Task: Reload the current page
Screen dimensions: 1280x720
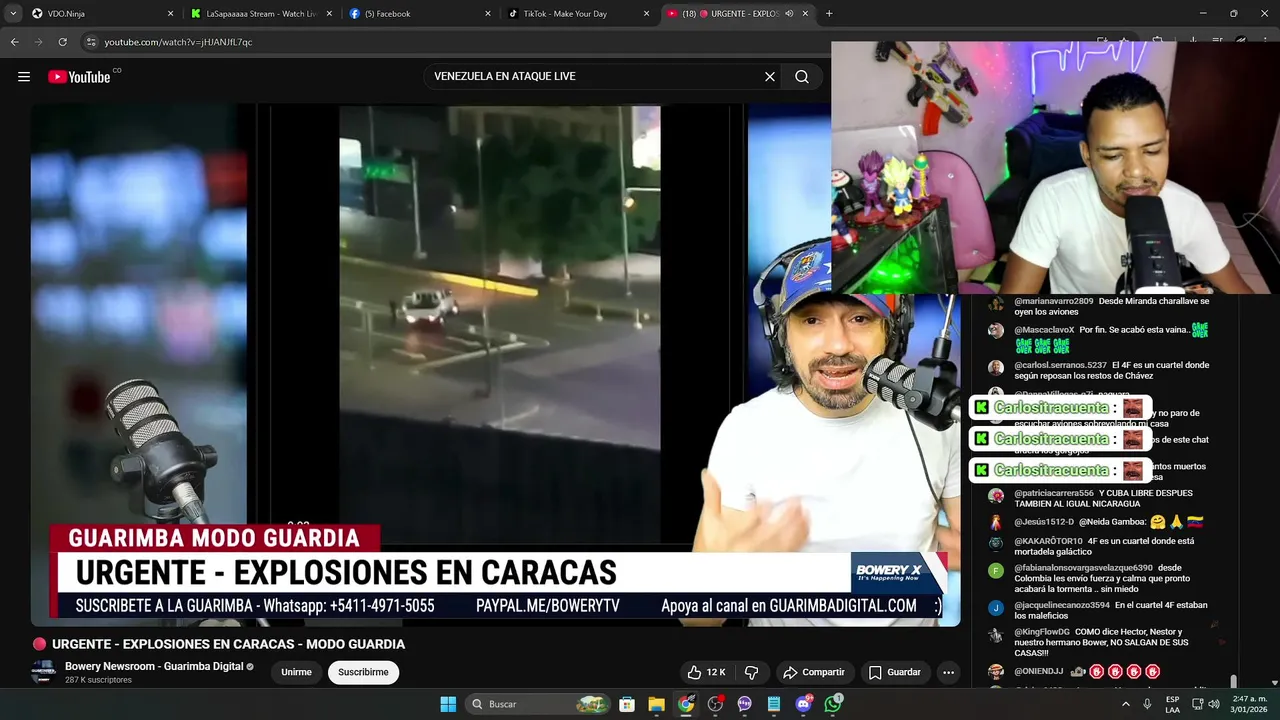Action: point(62,42)
